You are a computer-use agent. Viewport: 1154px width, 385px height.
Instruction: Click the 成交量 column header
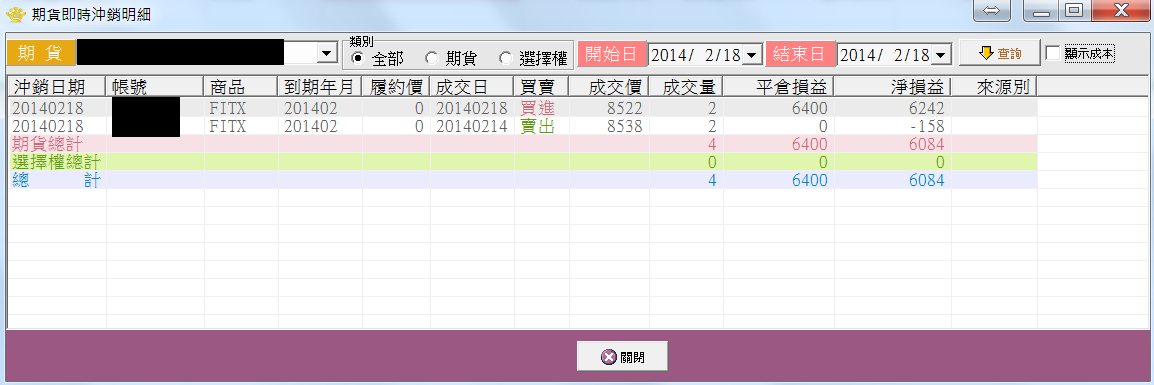click(x=687, y=87)
